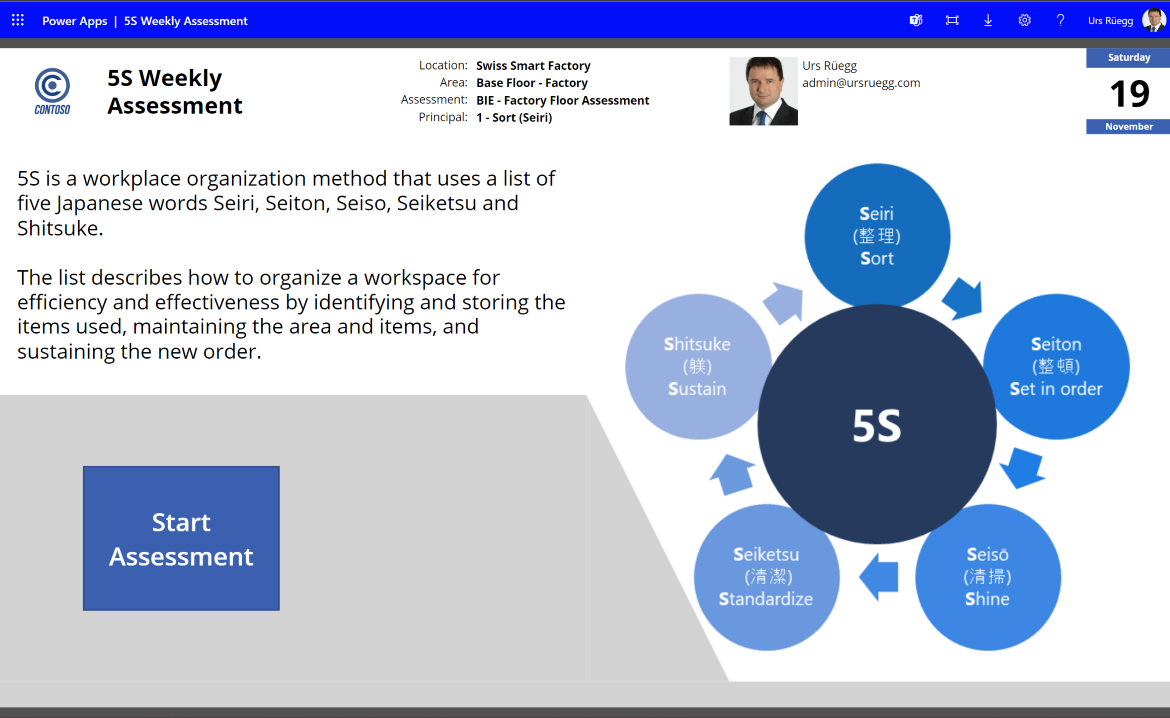Click the 'Assessment:' label

pos(434,100)
